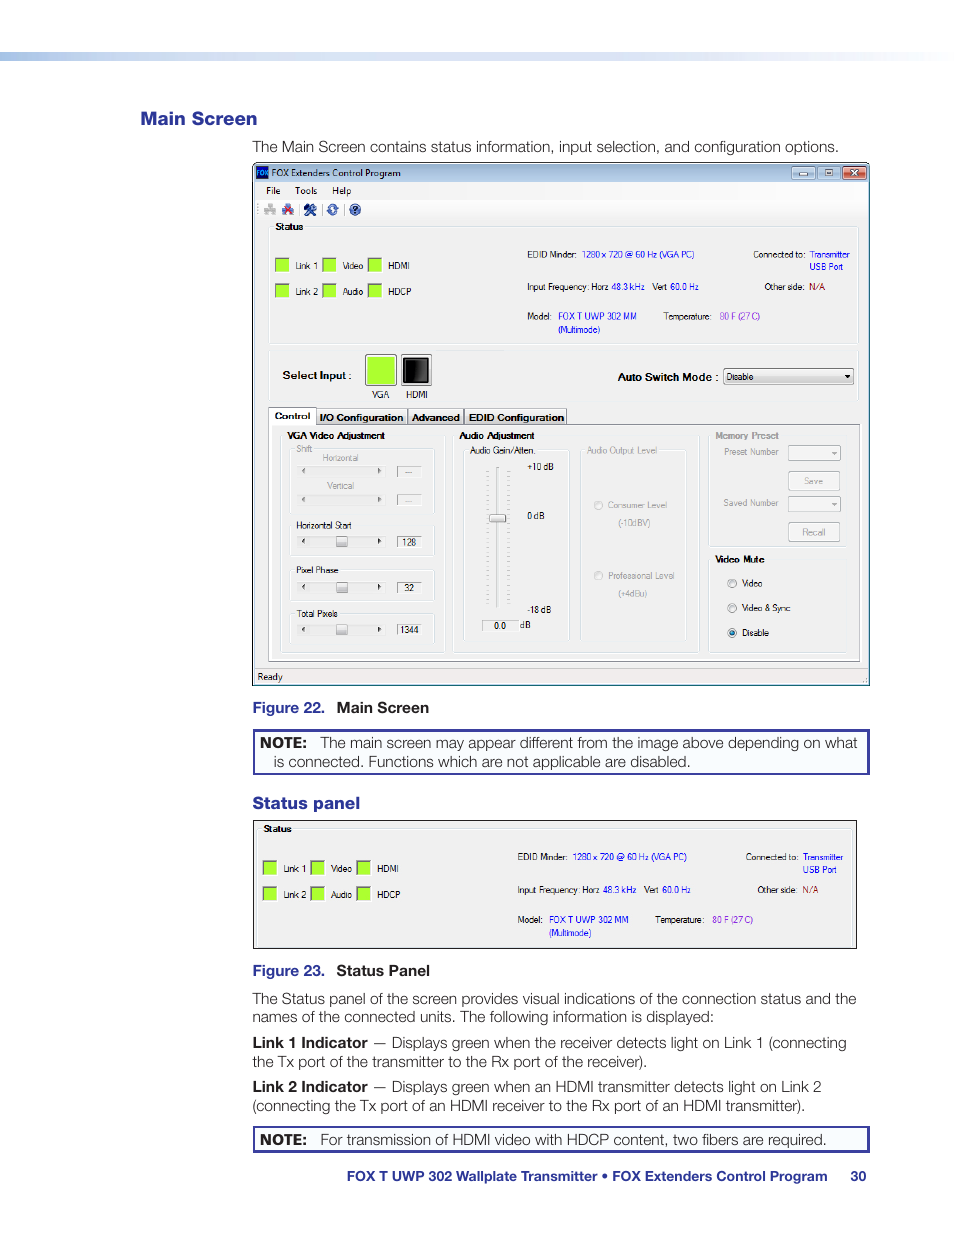Click the FOX app icon in the title bar
This screenshot has width=954, height=1235.
click(262, 173)
